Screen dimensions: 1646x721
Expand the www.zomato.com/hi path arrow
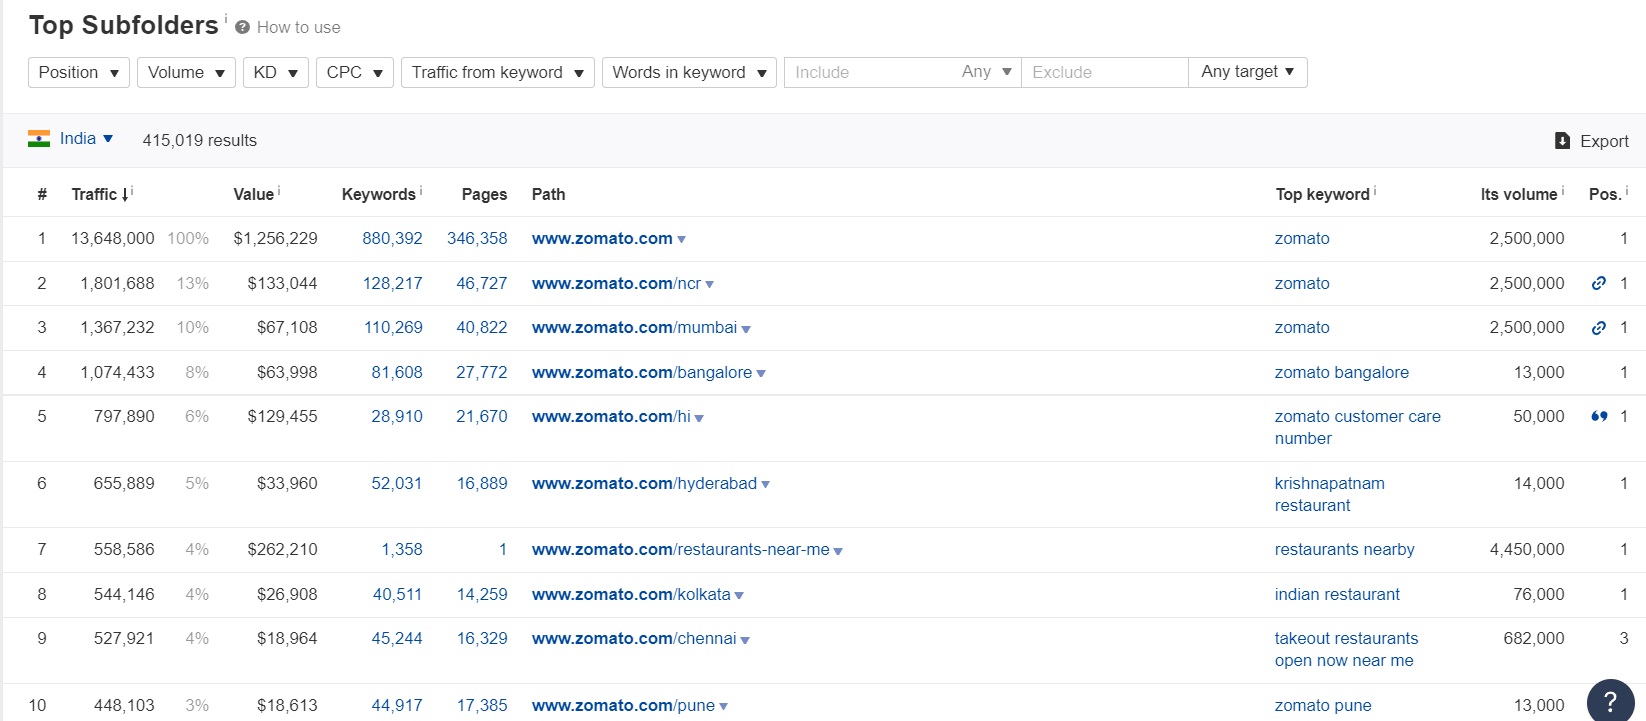[699, 418]
